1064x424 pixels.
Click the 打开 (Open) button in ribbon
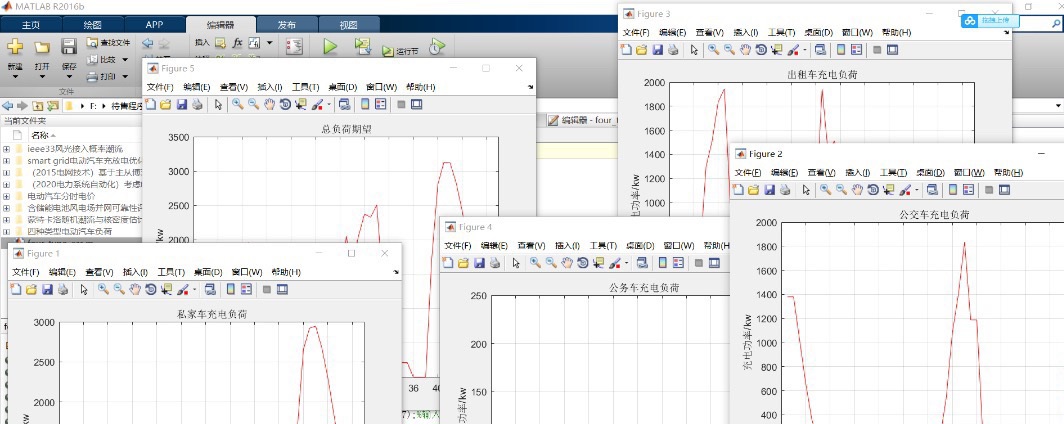[42, 56]
